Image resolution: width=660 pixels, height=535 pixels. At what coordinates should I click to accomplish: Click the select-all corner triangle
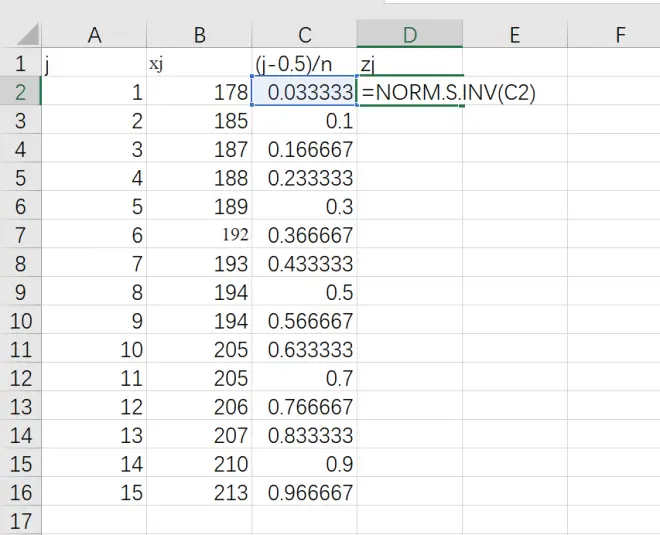coord(28,34)
